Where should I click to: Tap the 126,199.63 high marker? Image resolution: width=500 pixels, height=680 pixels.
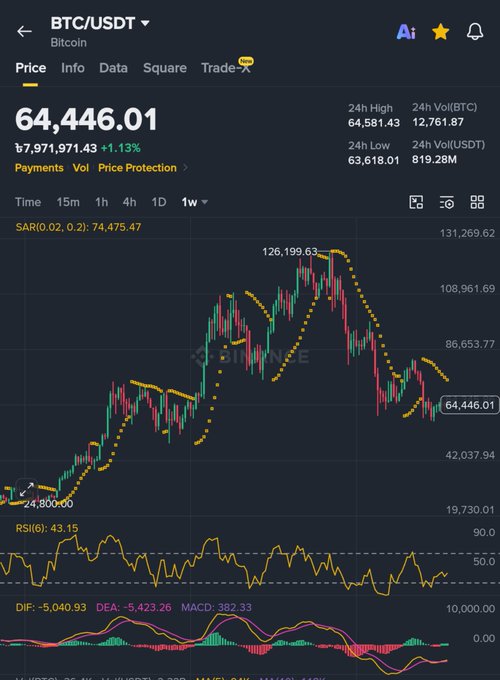coord(290,252)
